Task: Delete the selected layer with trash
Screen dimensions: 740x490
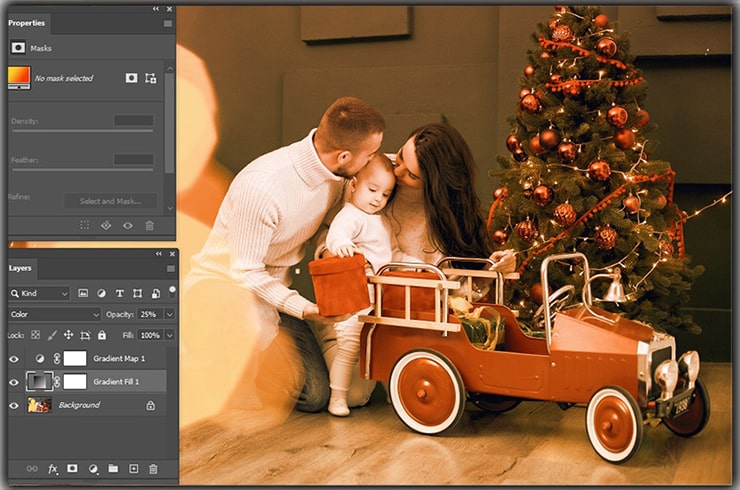Action: pos(153,469)
